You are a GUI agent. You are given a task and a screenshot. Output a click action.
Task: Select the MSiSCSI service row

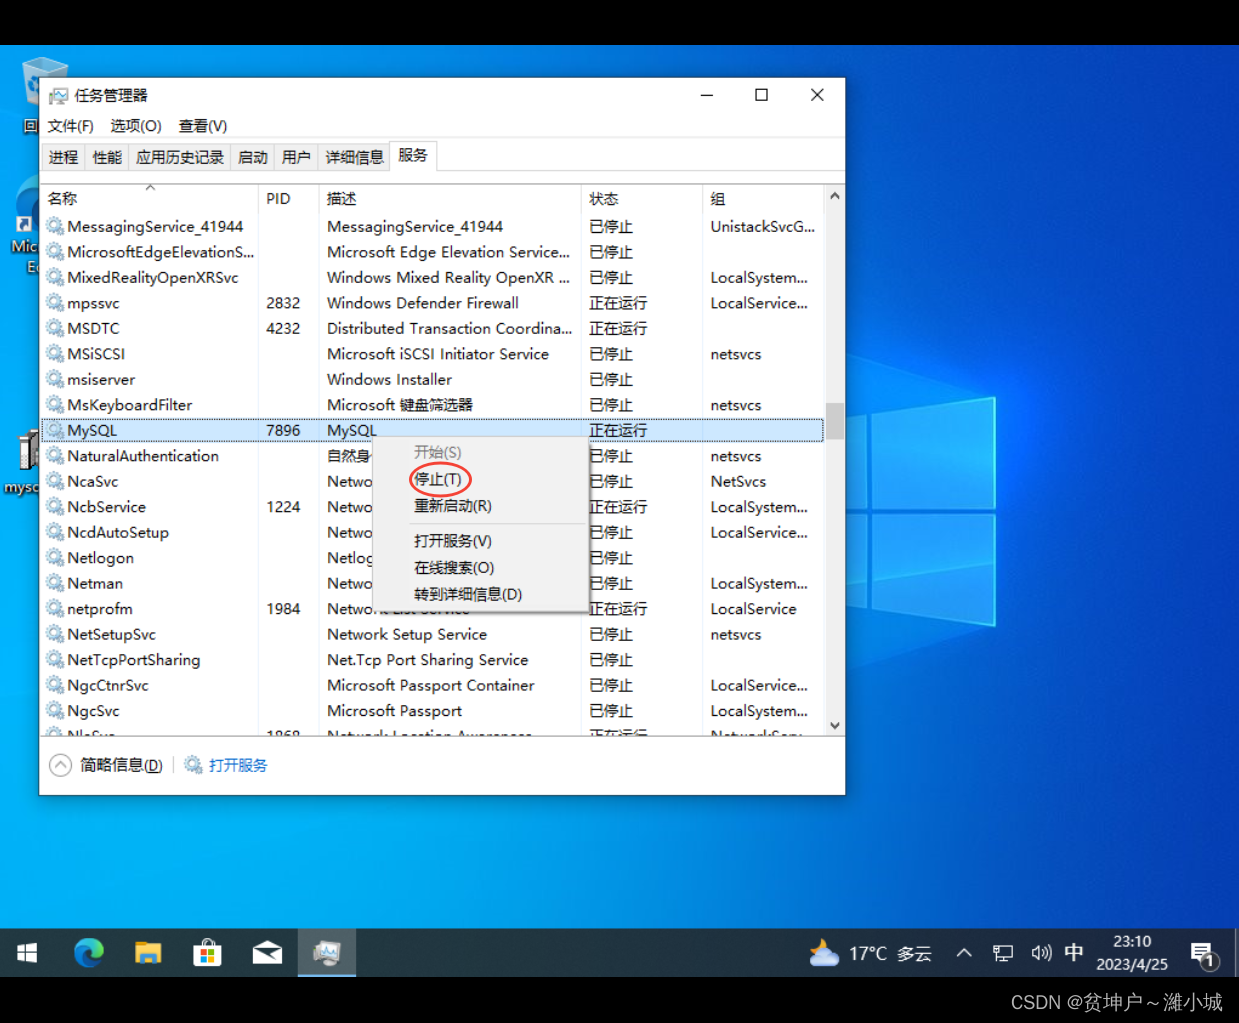(433, 354)
